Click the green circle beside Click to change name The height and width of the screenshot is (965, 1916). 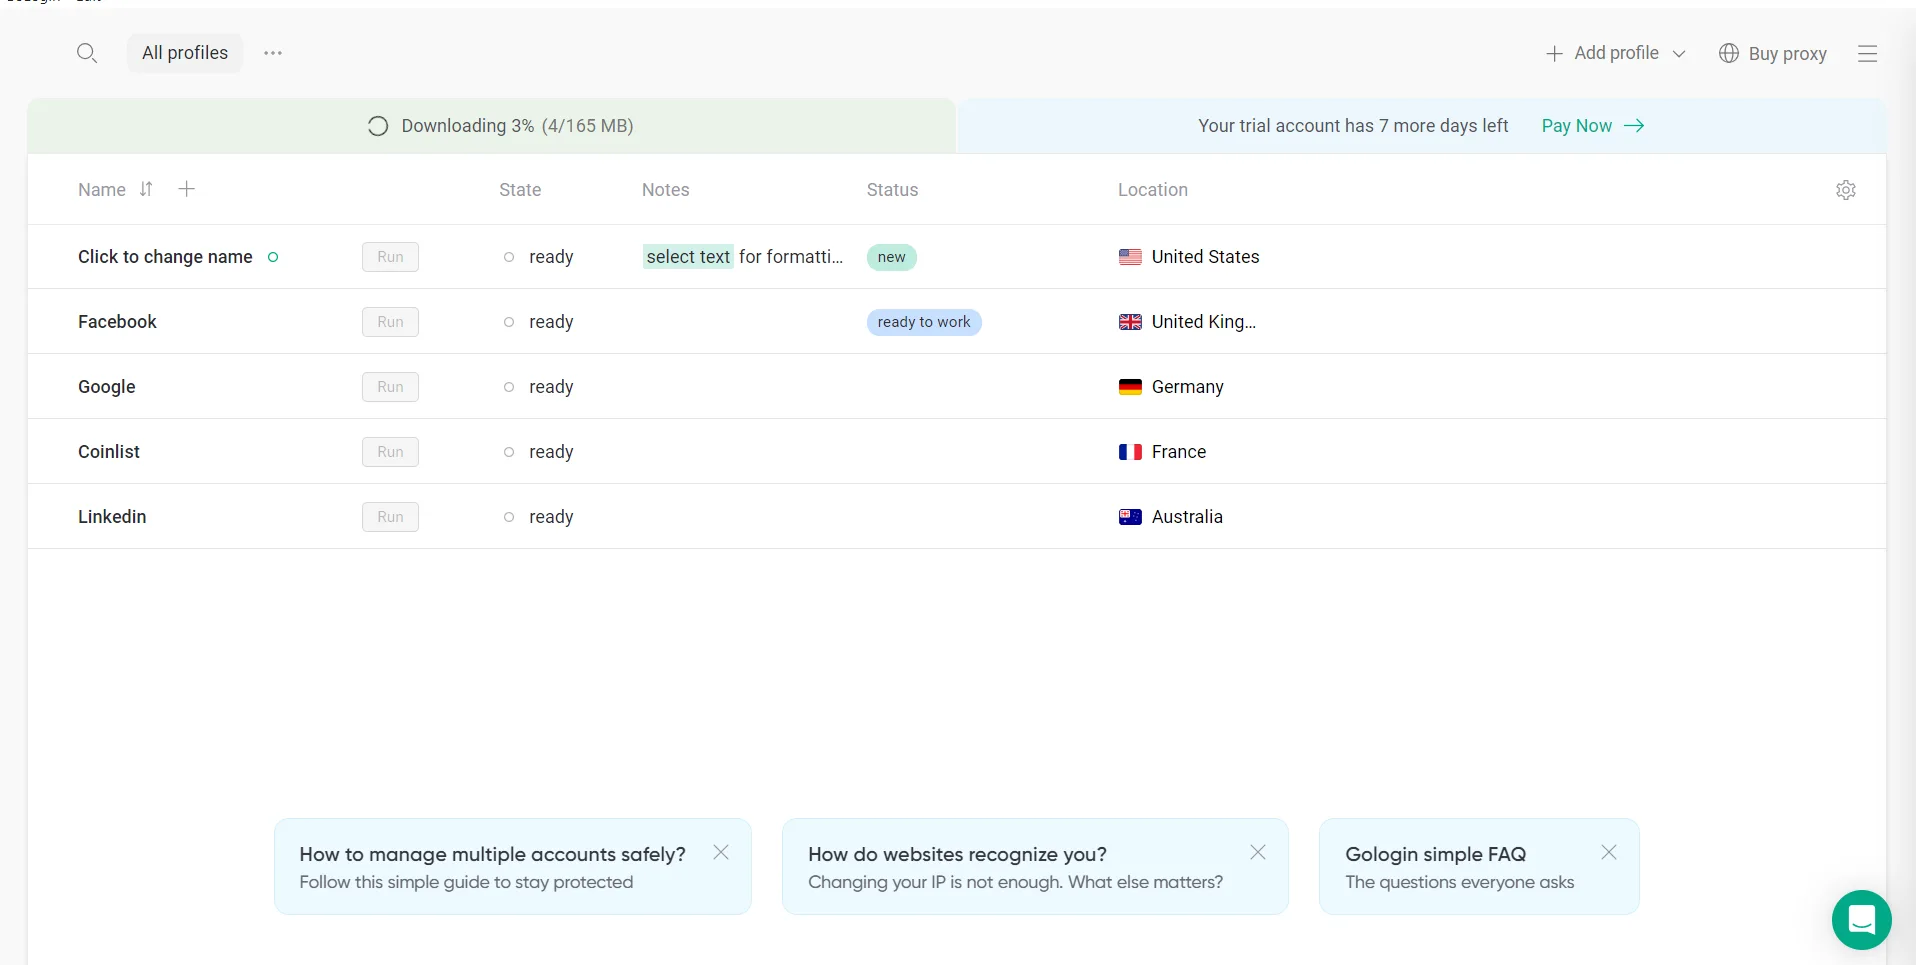[x=273, y=257]
